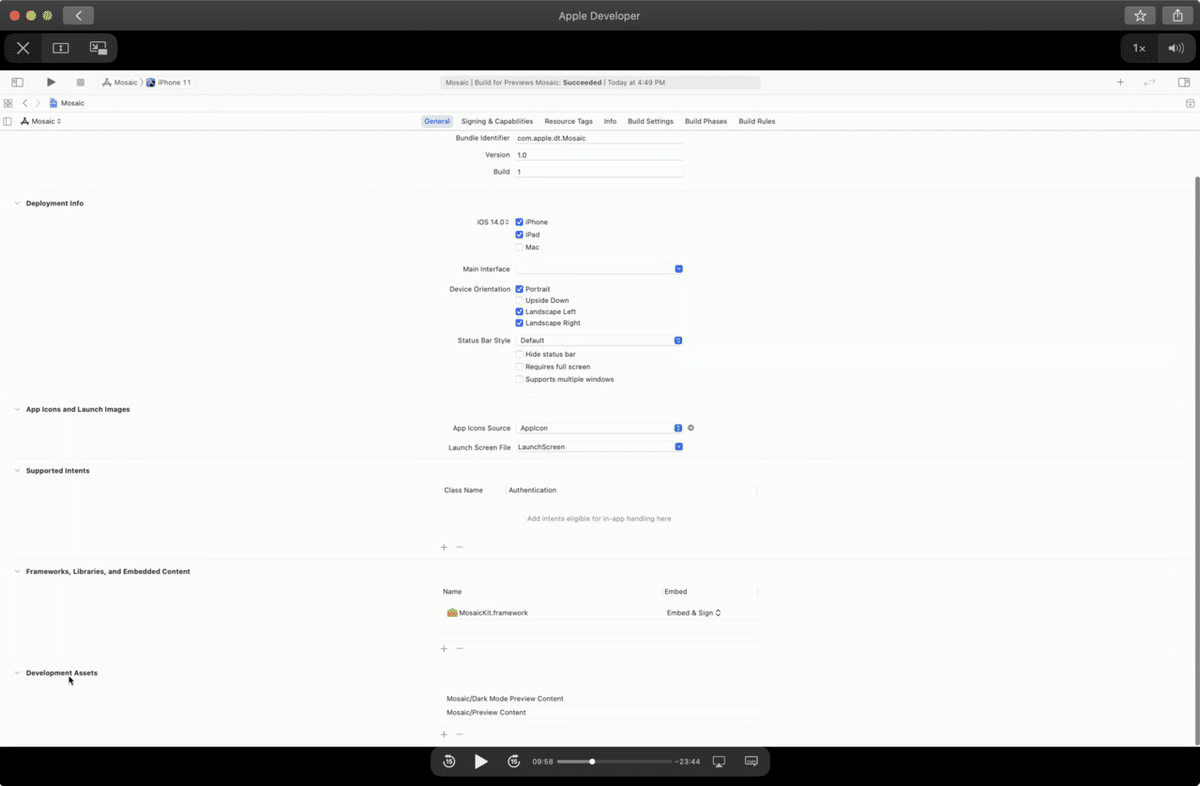This screenshot has width=1200, height=786.
Task: Navigate forward in the jump bar
Action: 38,103
